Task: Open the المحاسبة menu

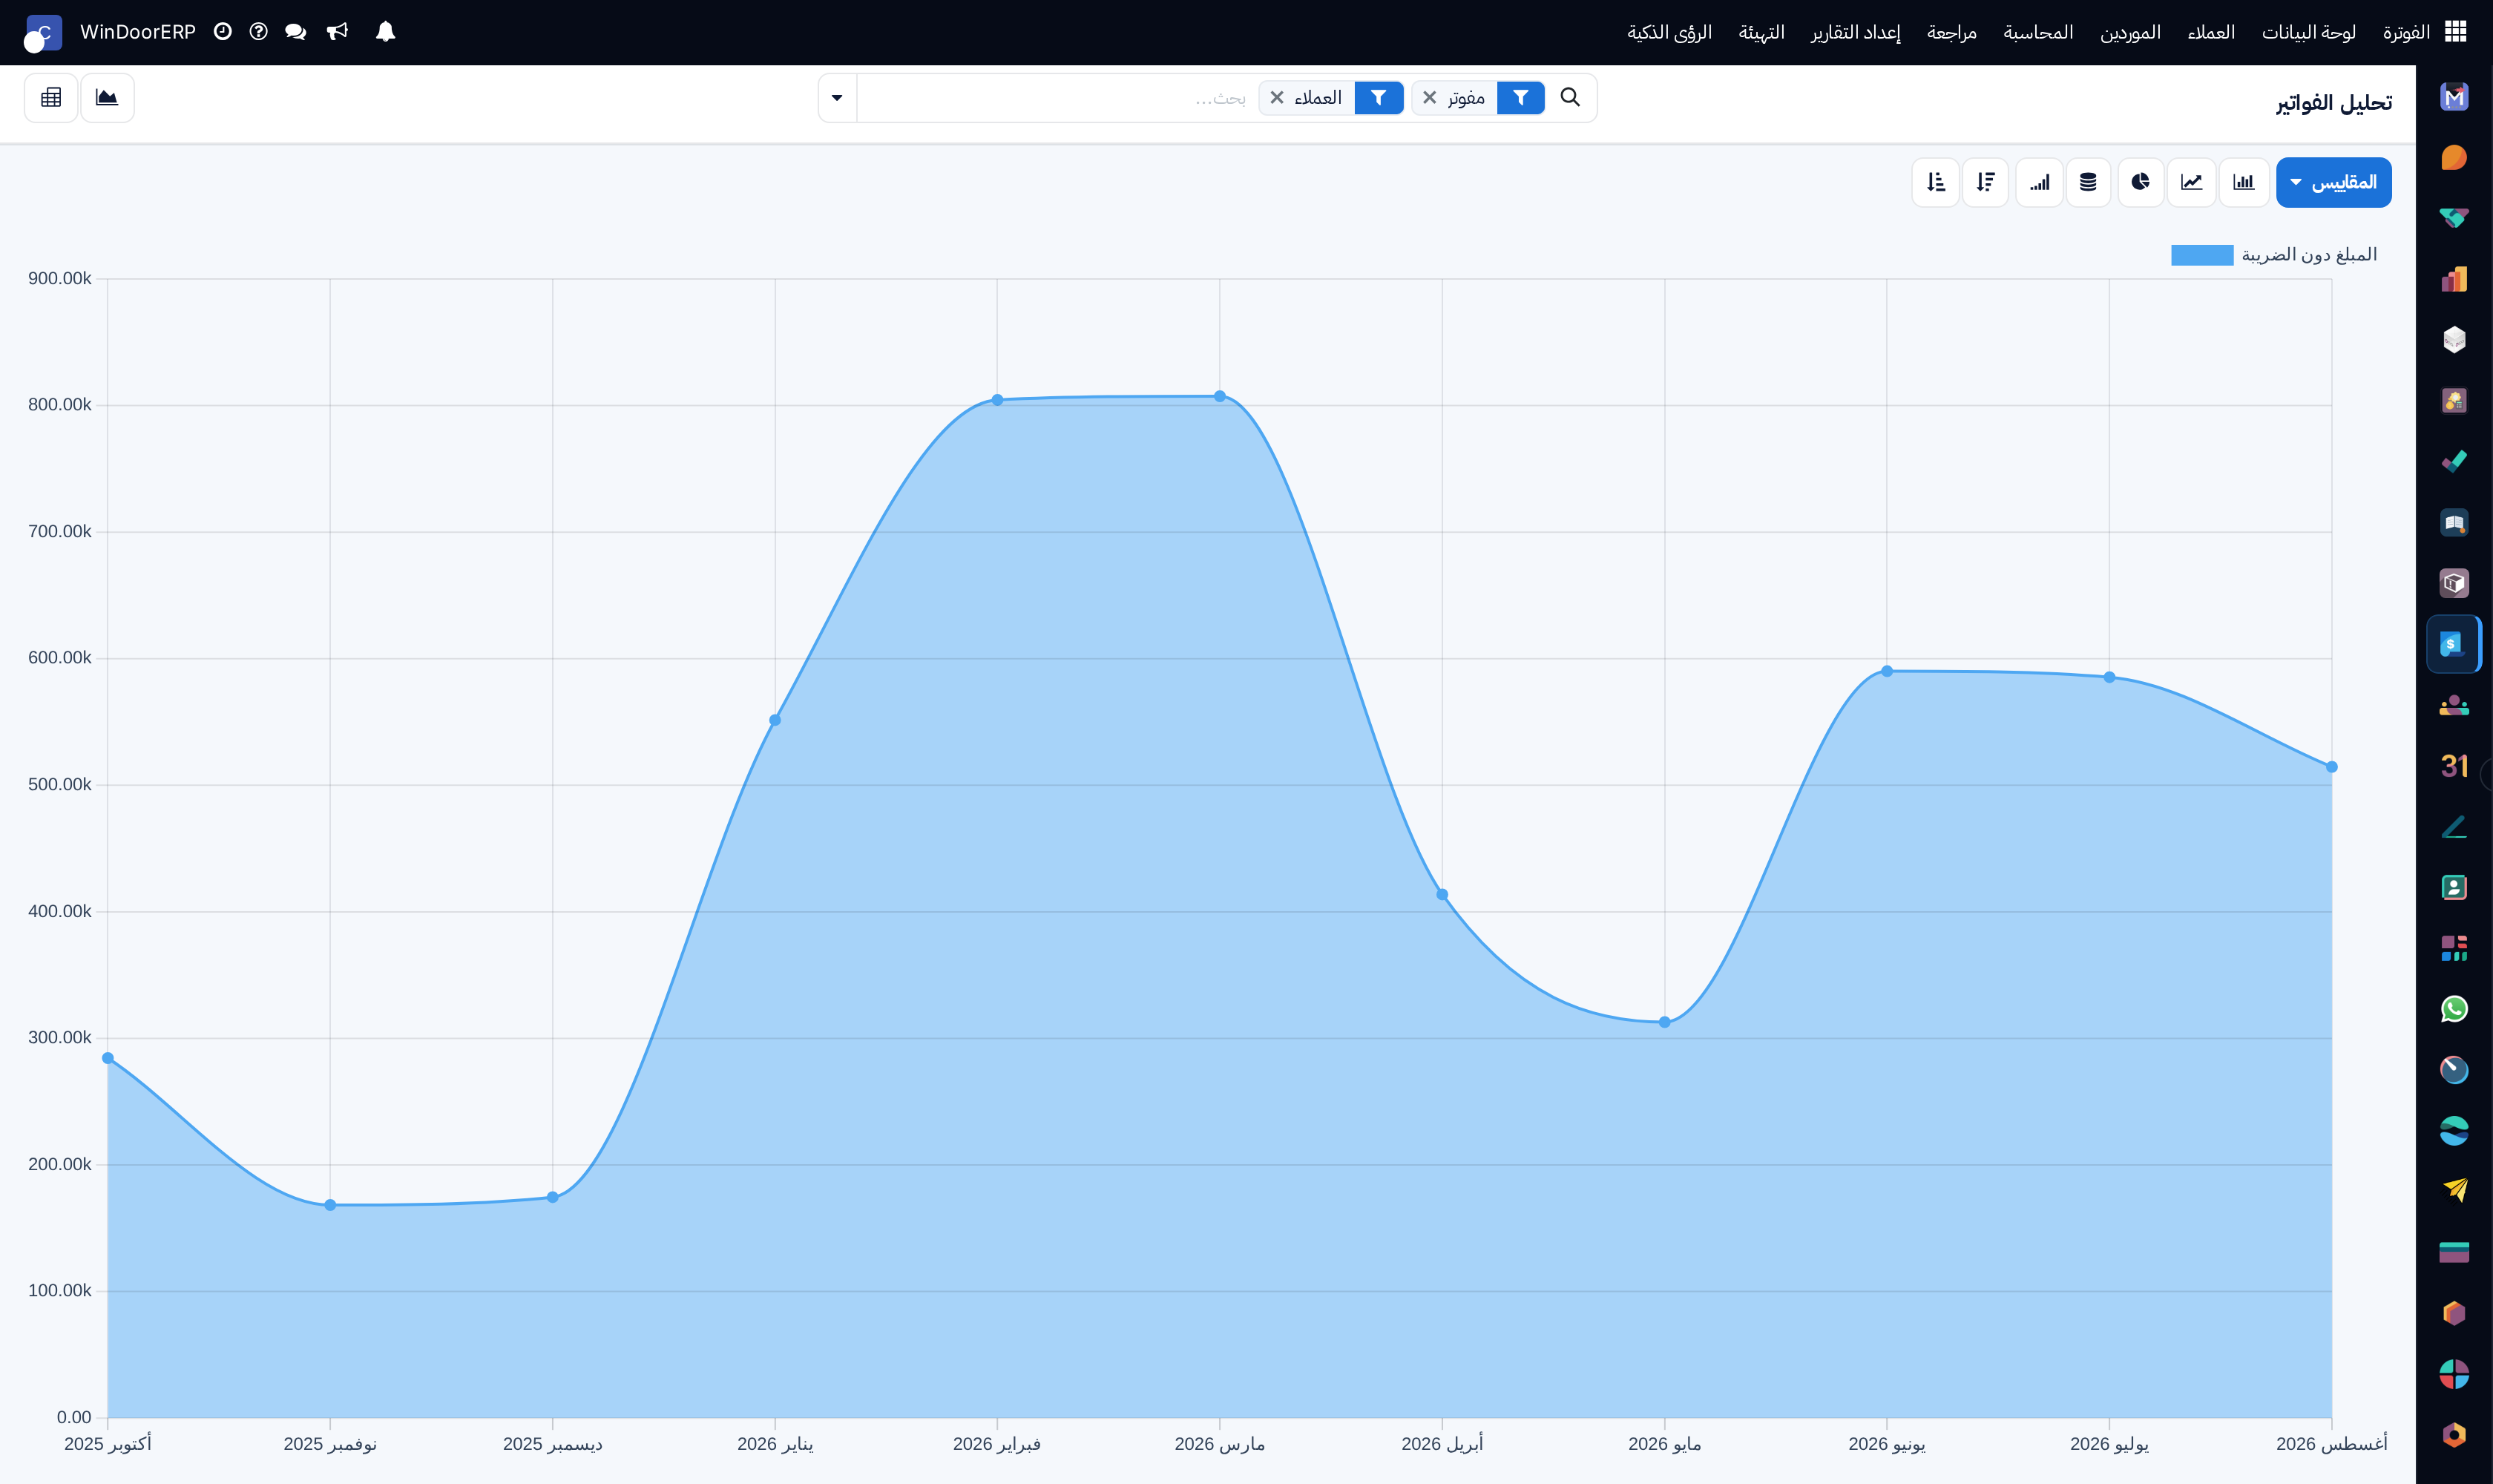Action: 2037,32
